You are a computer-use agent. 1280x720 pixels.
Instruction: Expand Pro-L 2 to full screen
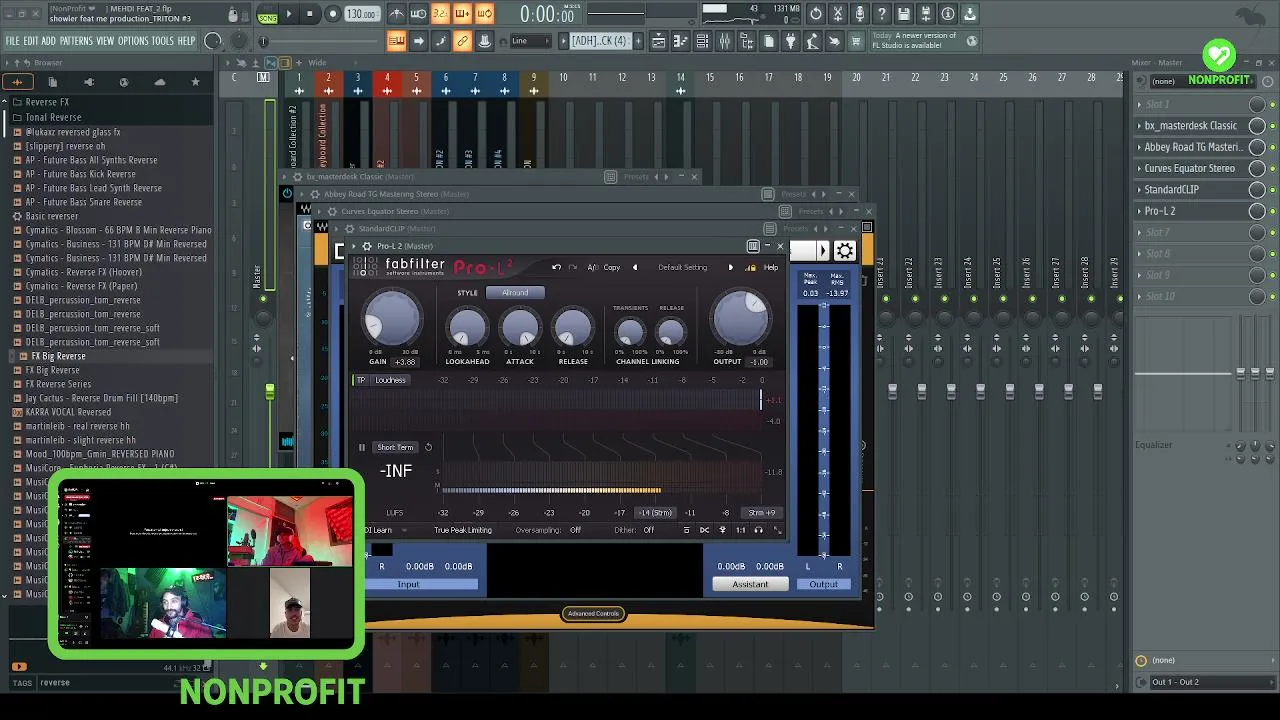pyautogui.click(x=777, y=530)
